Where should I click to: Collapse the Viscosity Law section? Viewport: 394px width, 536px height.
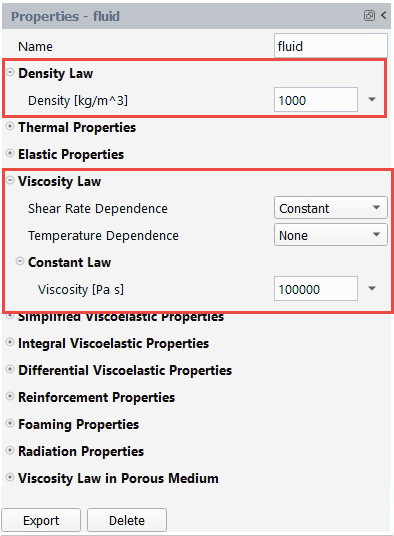click(x=10, y=180)
